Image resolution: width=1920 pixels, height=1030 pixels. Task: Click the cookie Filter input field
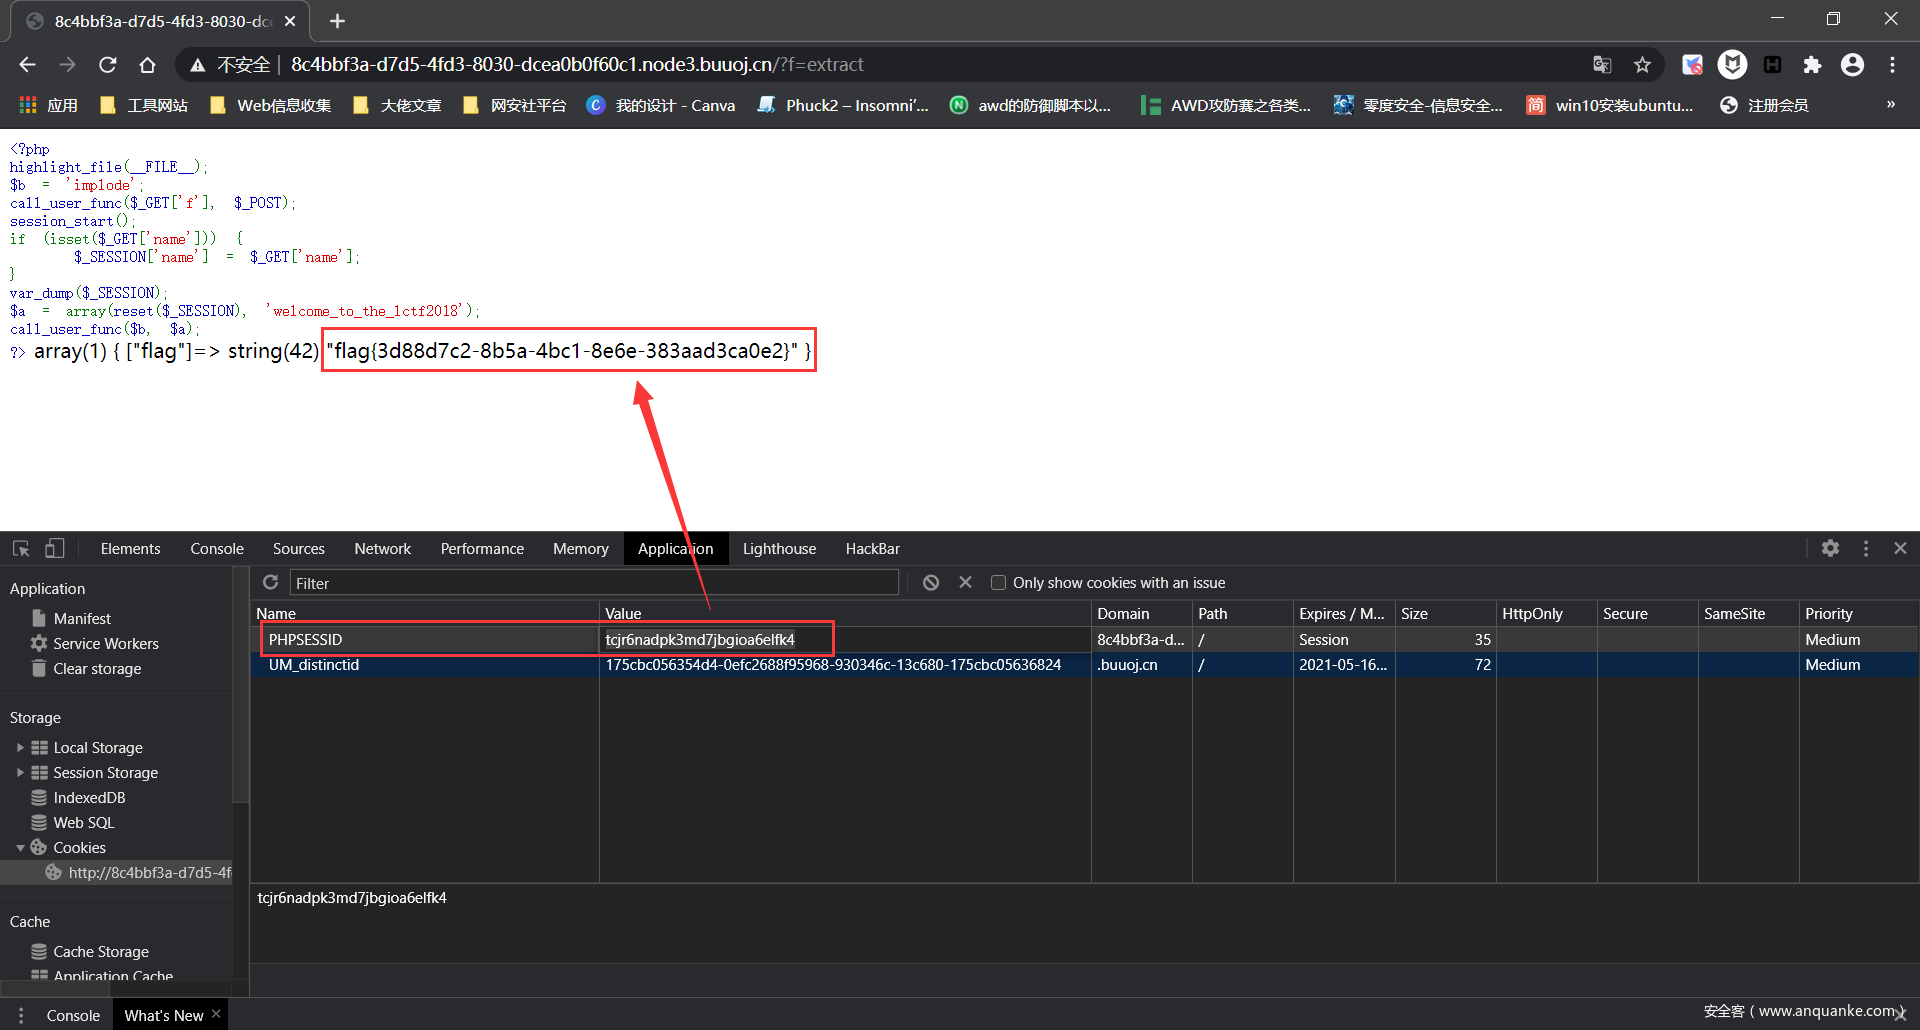[594, 583]
